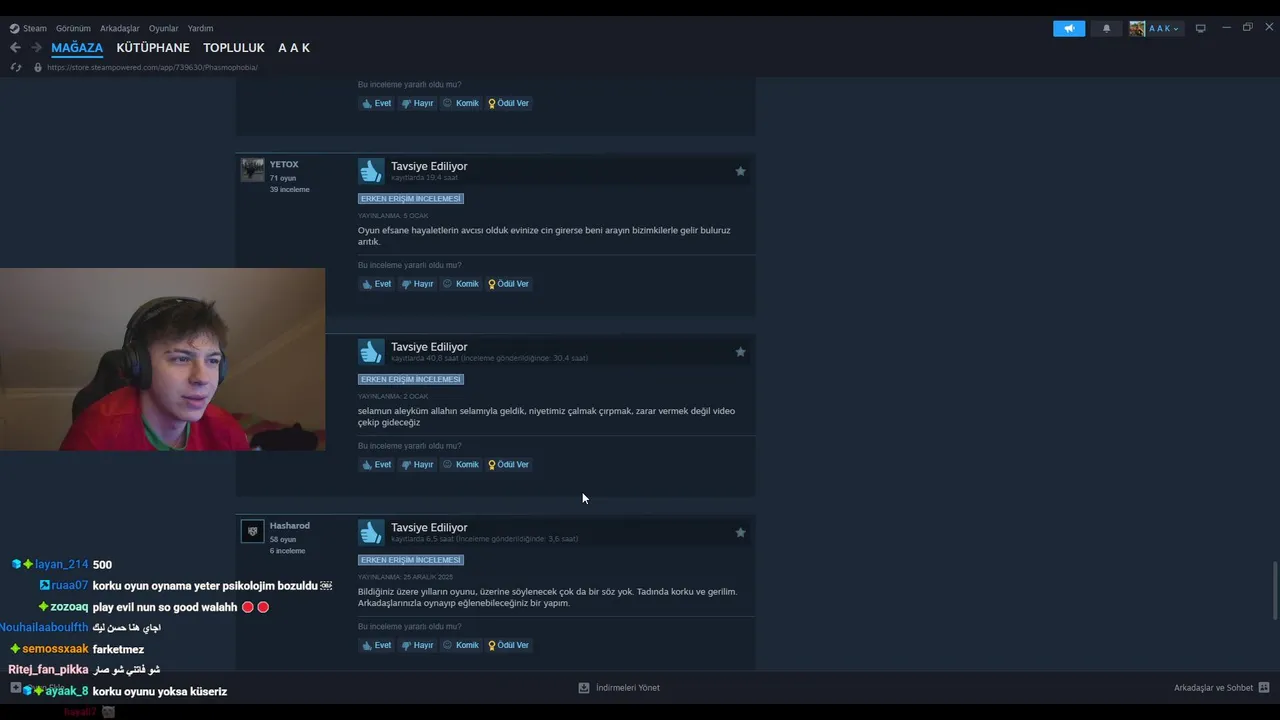Click Ödül Ver on the topmost review
The height and width of the screenshot is (720, 1280).
point(508,103)
